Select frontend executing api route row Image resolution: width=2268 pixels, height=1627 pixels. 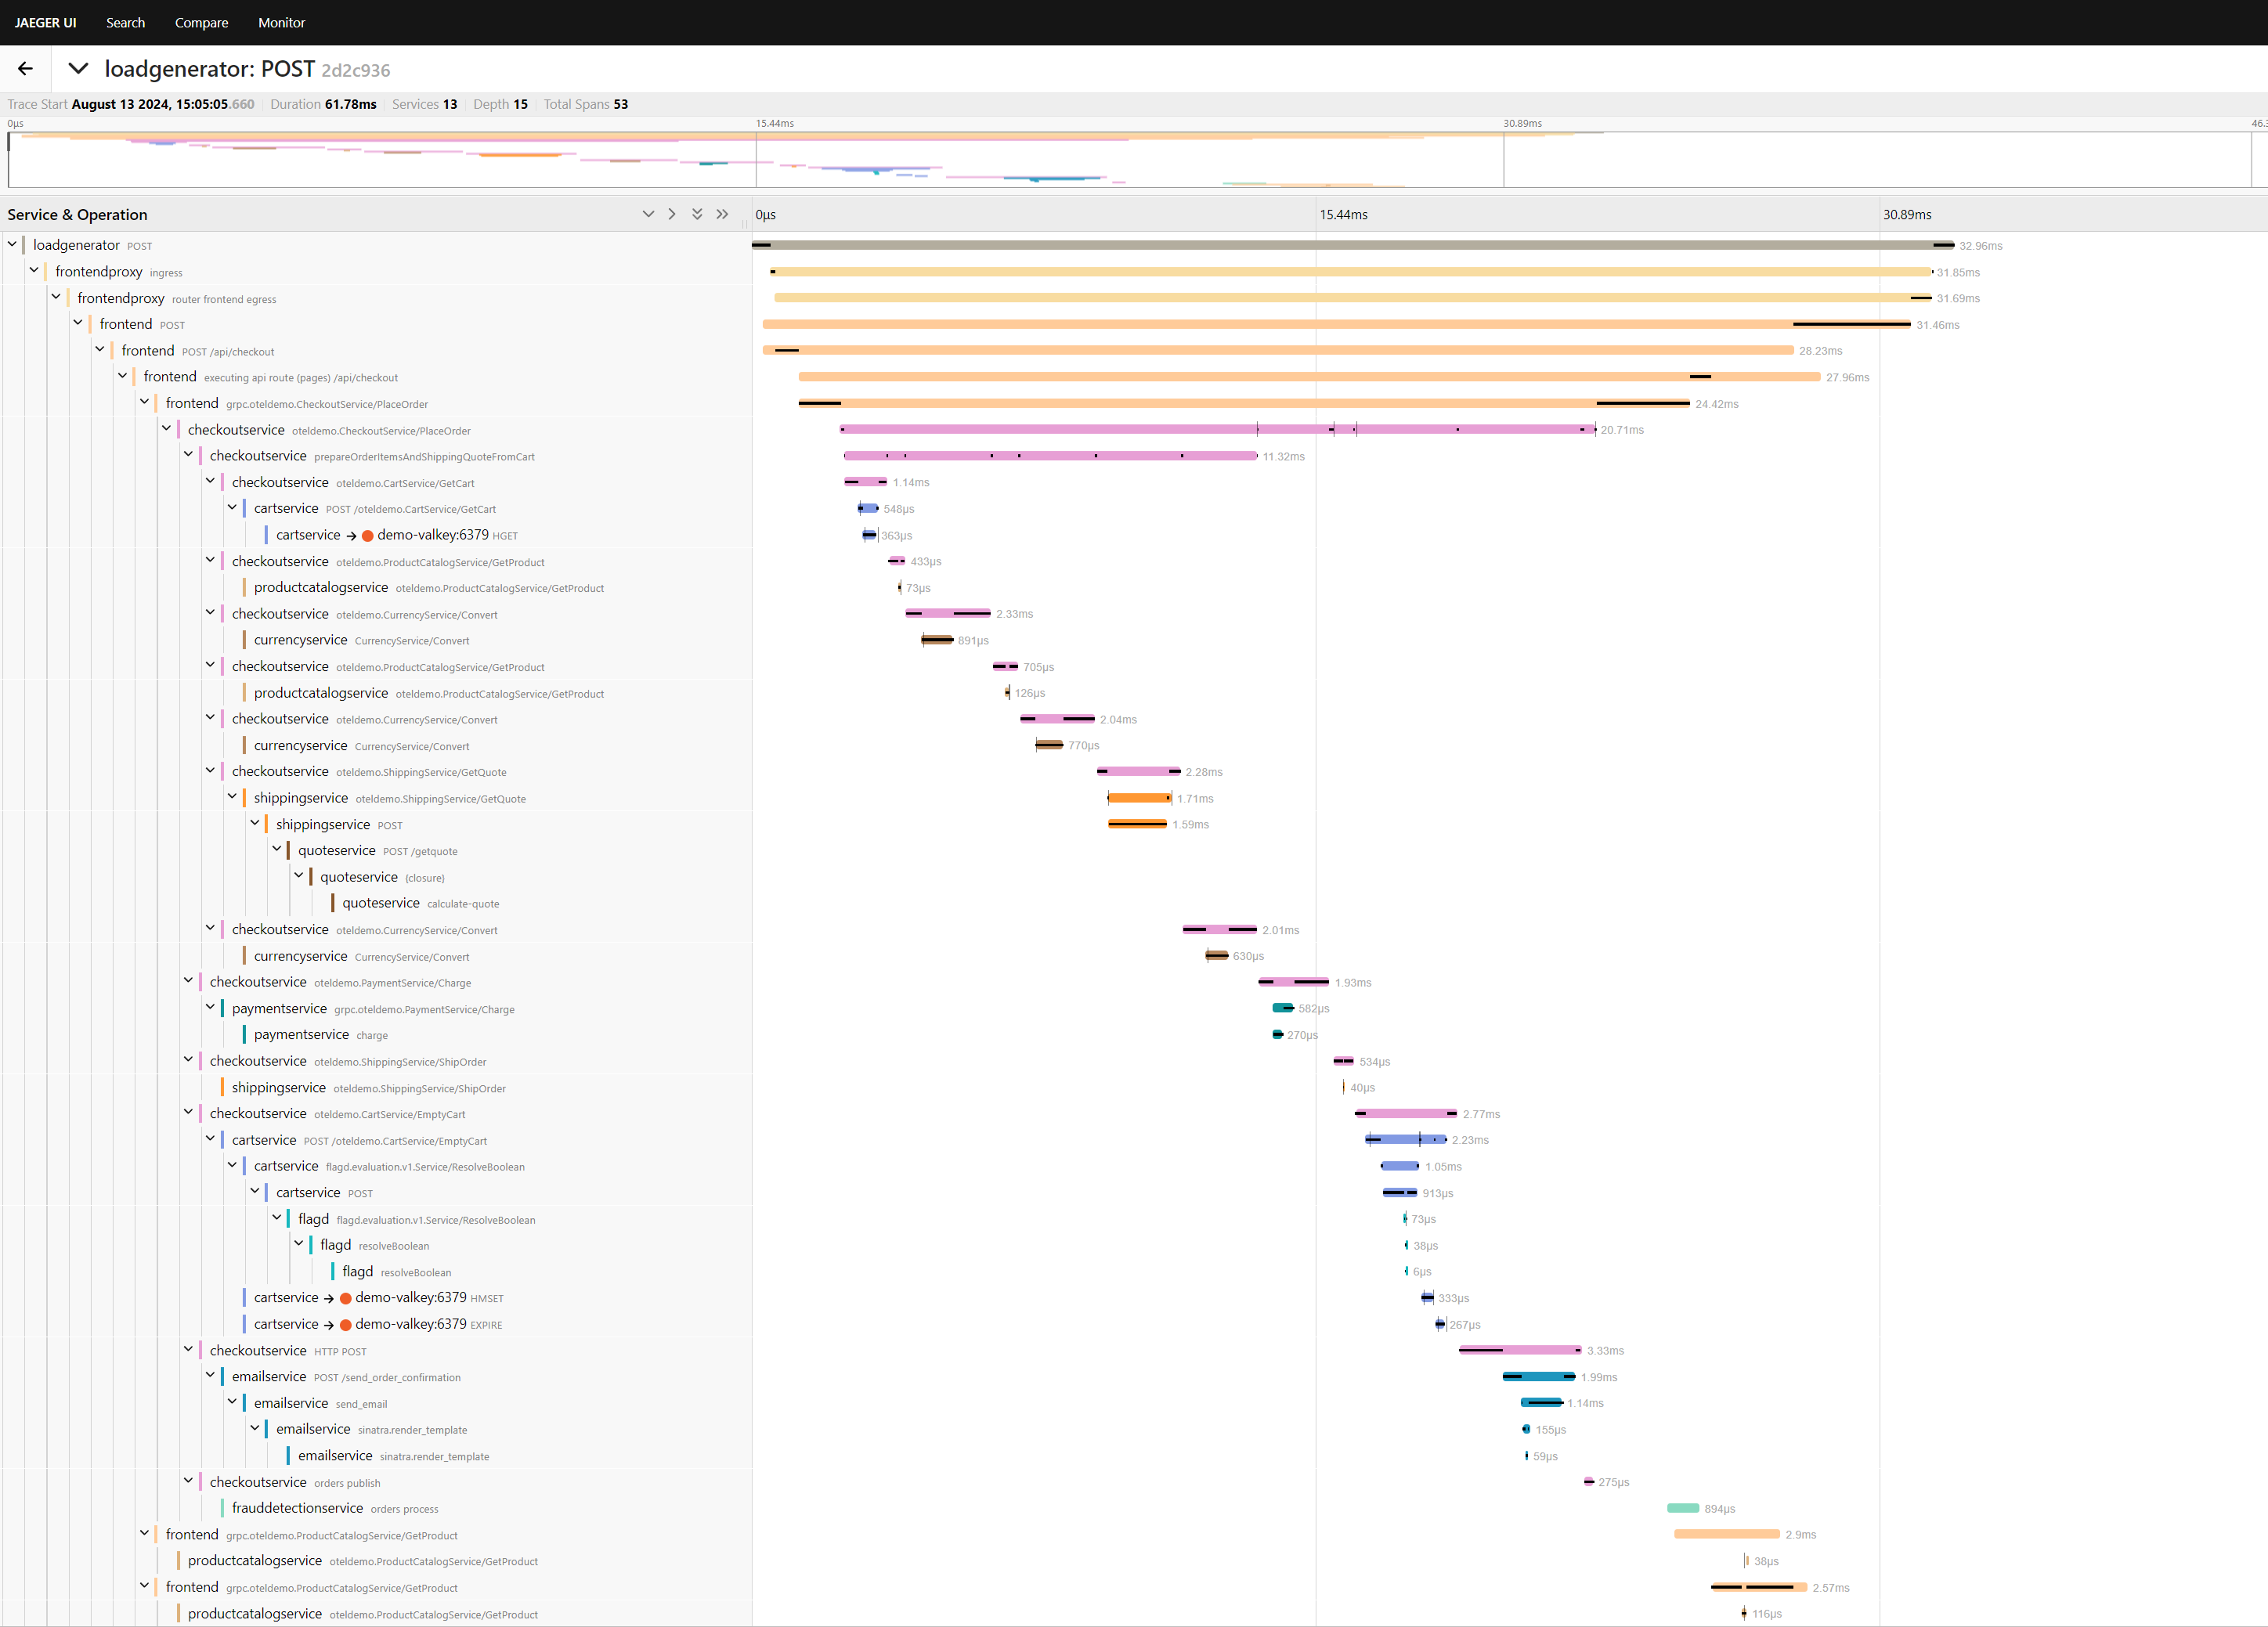pyautogui.click(x=270, y=377)
